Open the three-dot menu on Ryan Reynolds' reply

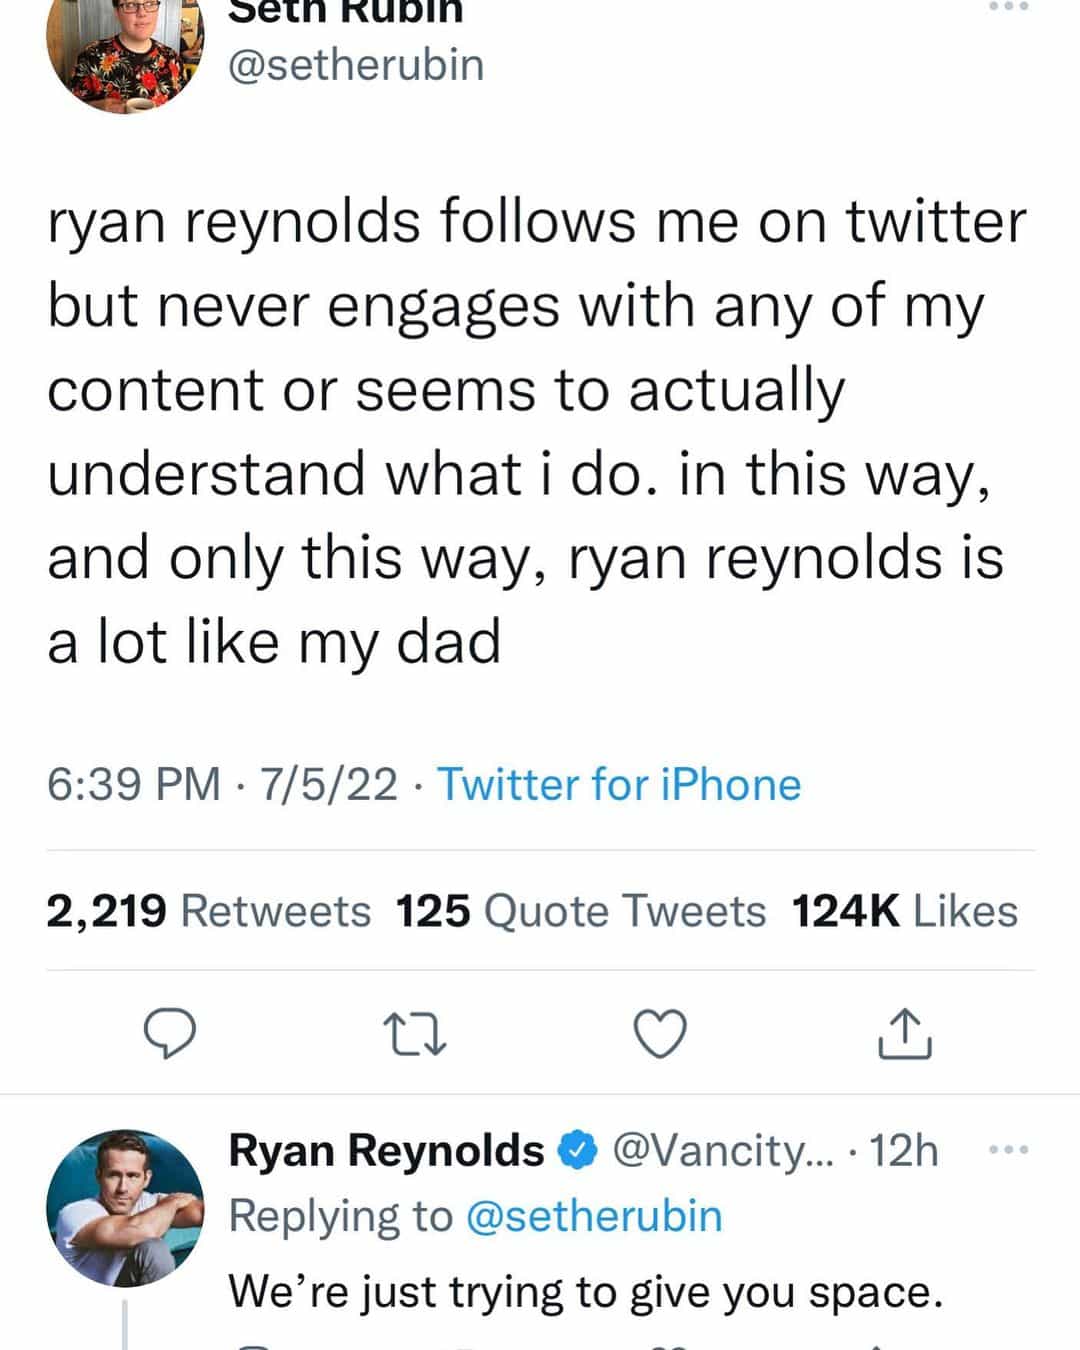coord(1007,1151)
